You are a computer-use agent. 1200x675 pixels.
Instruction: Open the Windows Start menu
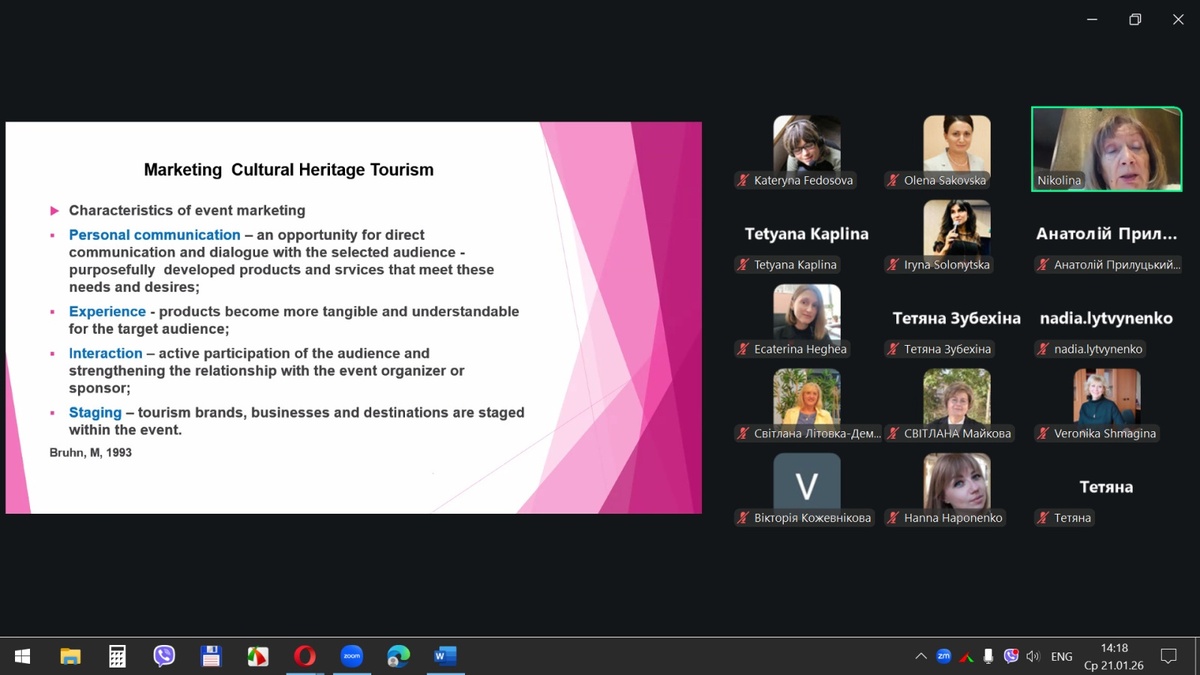tap(22, 656)
